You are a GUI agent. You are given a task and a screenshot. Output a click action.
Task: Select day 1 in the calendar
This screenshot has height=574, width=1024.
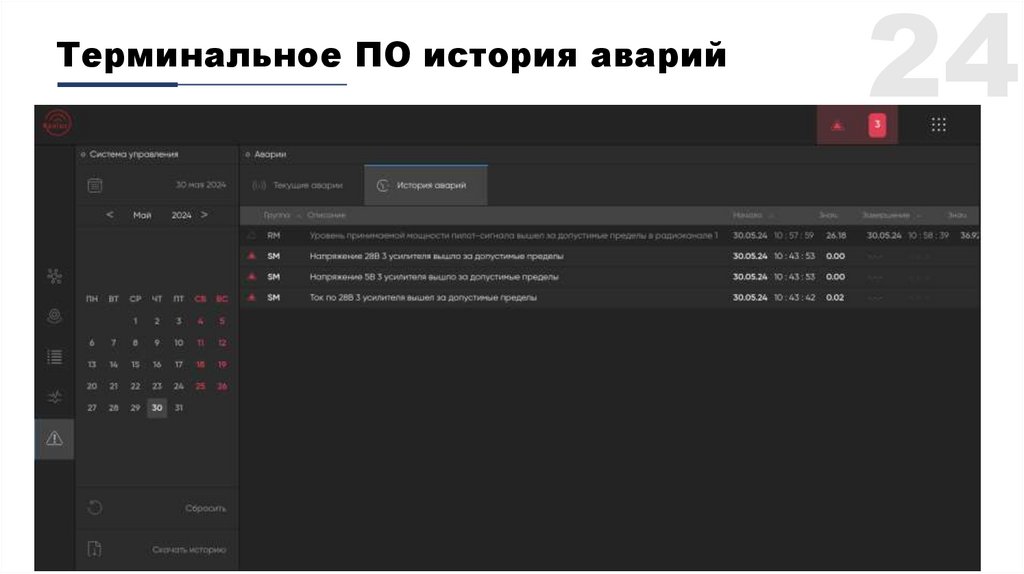pyautogui.click(x=135, y=321)
